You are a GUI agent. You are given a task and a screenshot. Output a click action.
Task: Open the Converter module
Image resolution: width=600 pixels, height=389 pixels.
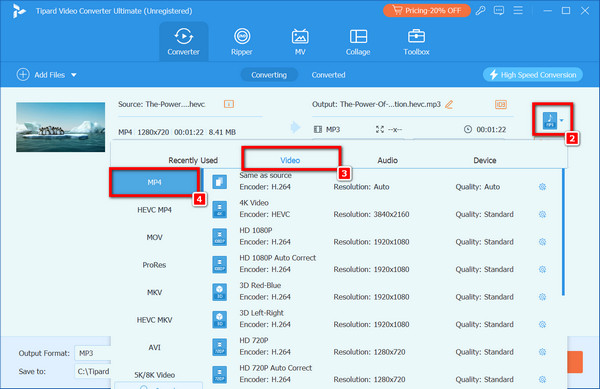pyautogui.click(x=184, y=42)
